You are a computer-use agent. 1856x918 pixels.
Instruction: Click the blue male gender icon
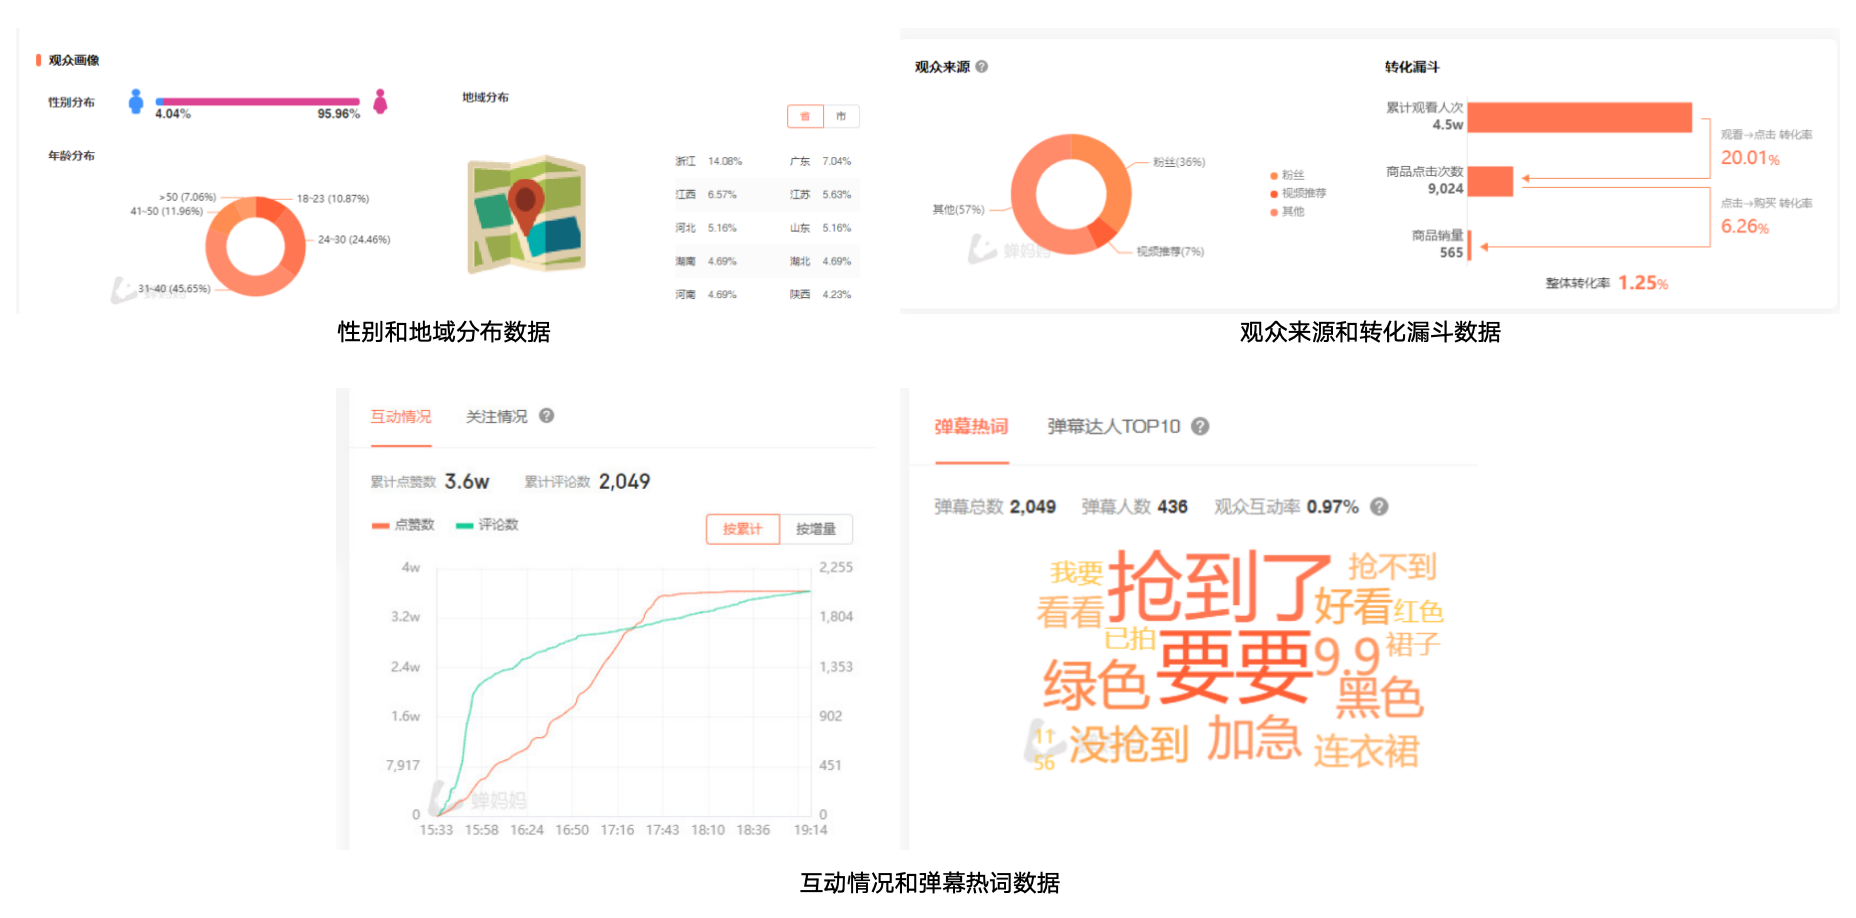pos(136,102)
